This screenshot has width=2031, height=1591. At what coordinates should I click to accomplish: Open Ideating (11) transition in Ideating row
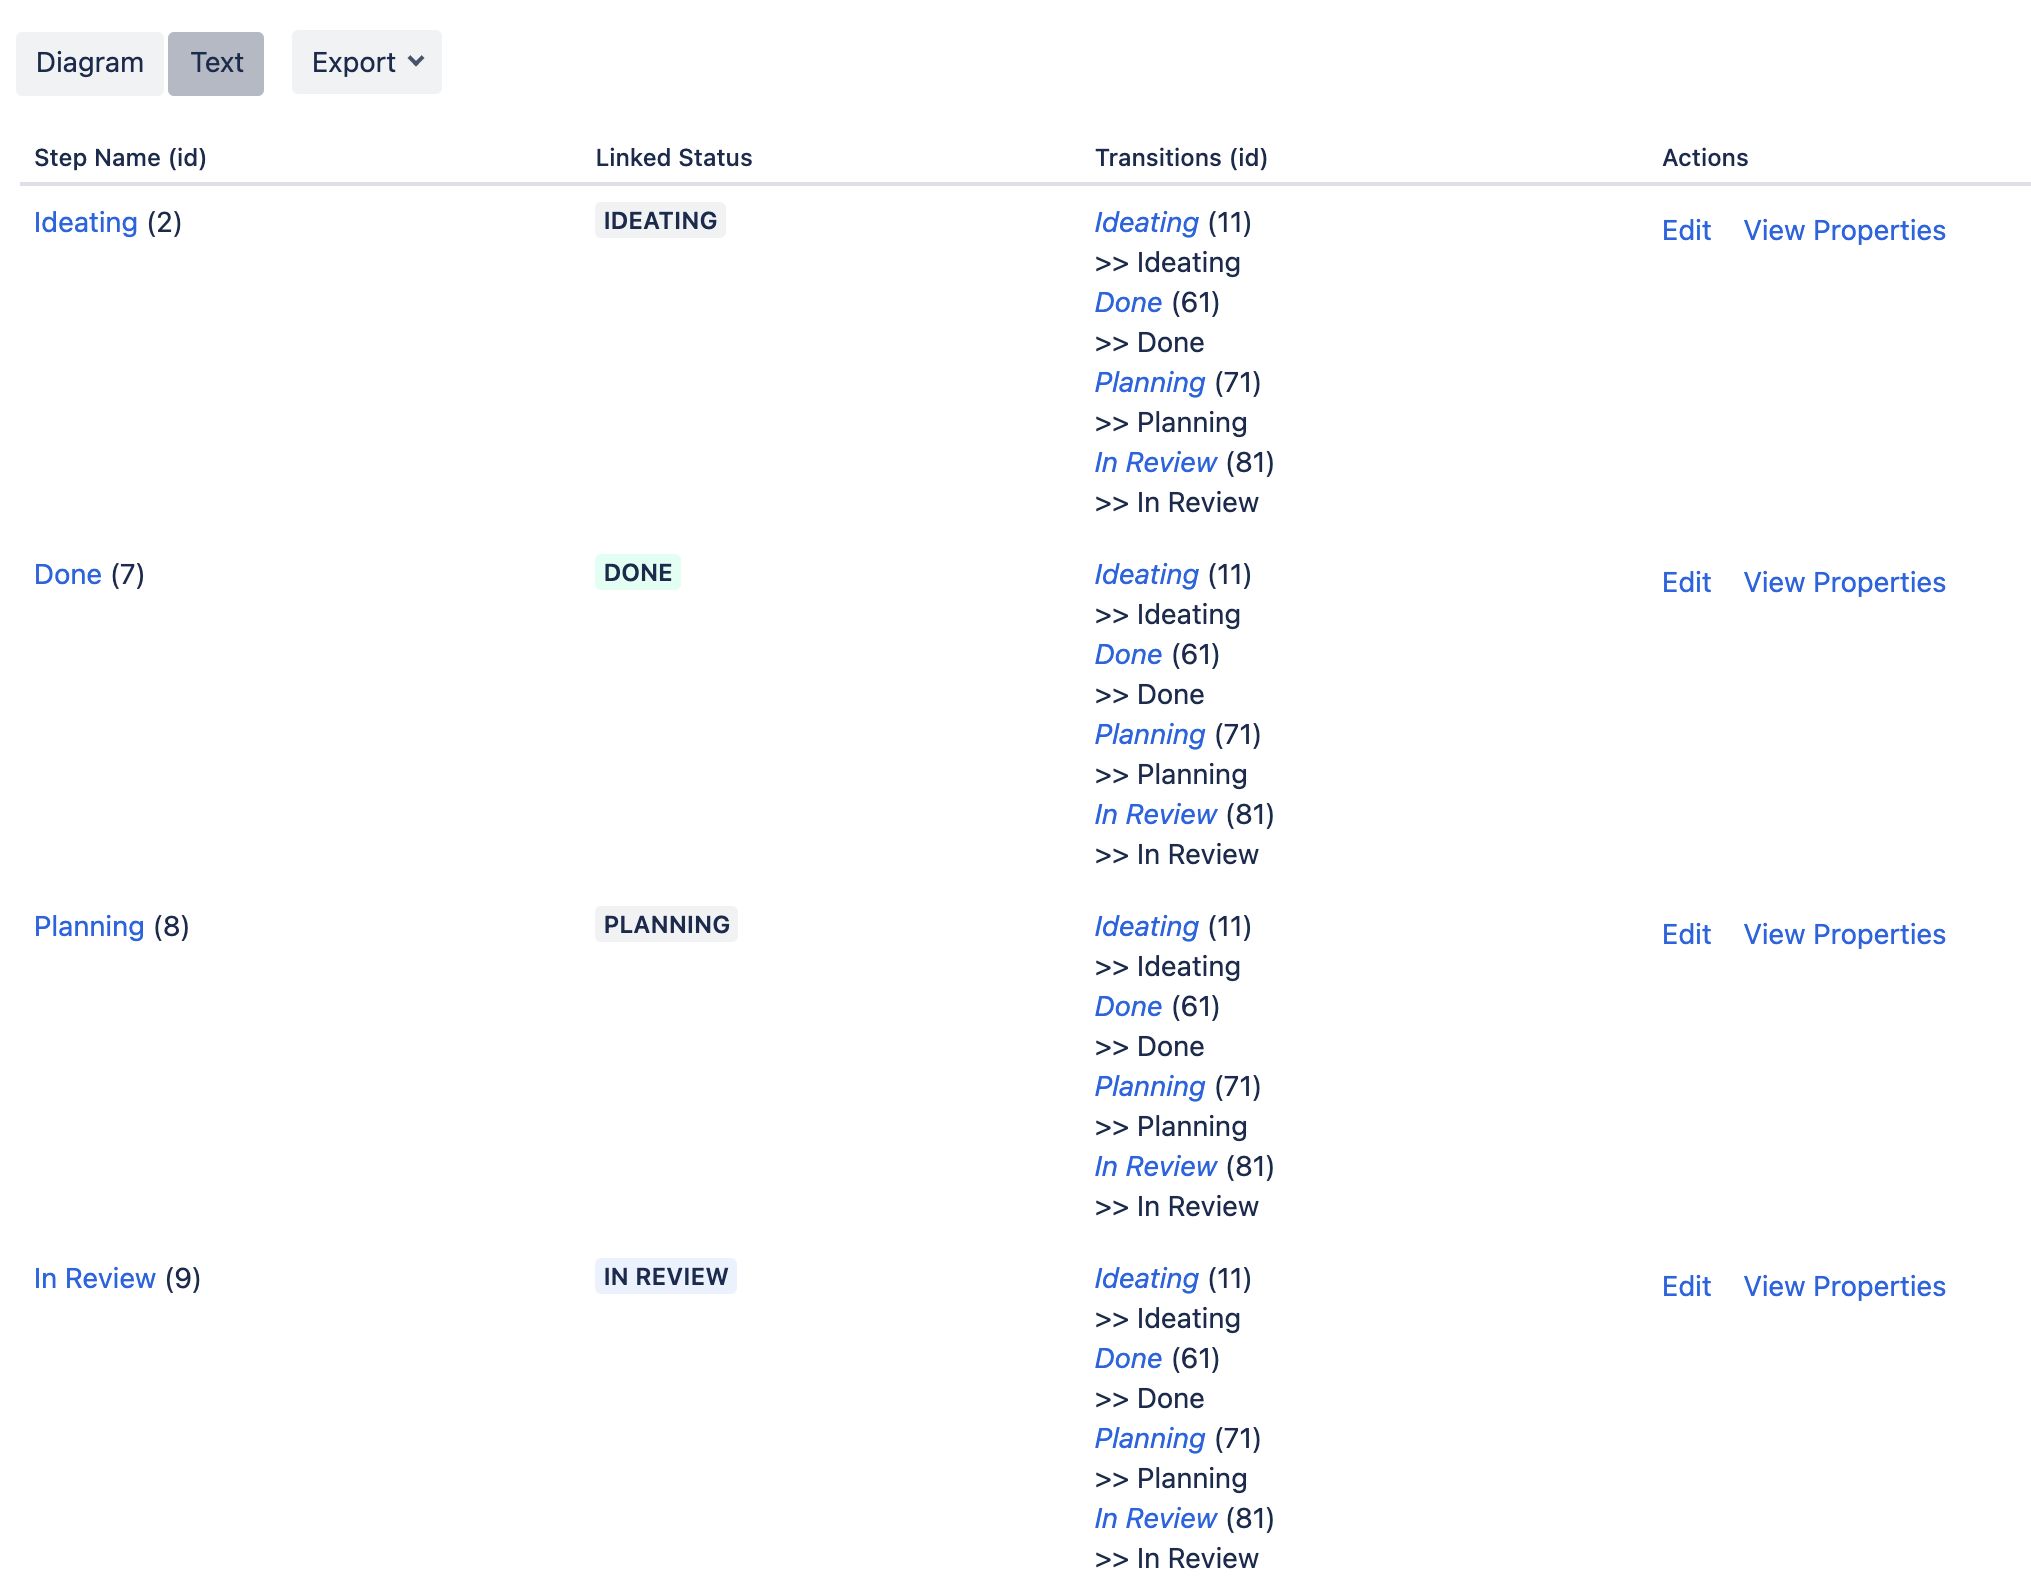click(x=1146, y=222)
